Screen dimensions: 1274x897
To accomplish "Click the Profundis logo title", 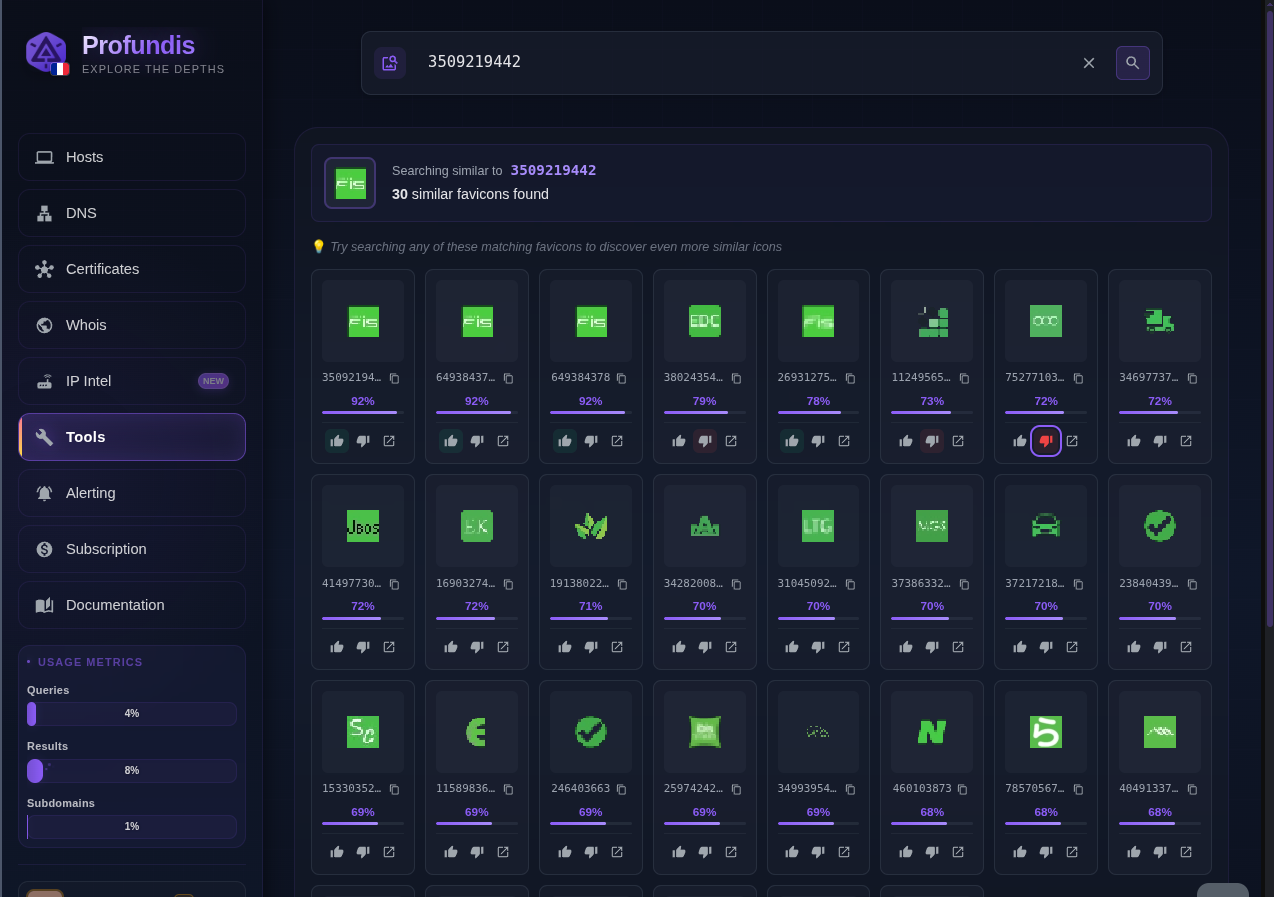I will [138, 45].
